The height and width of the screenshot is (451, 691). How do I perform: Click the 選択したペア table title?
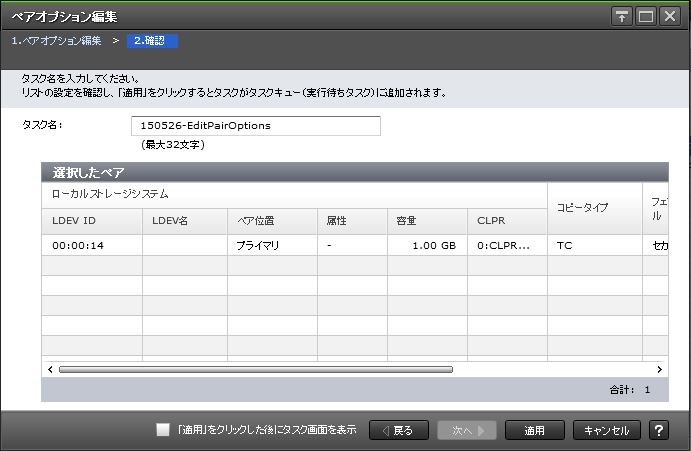coord(88,172)
